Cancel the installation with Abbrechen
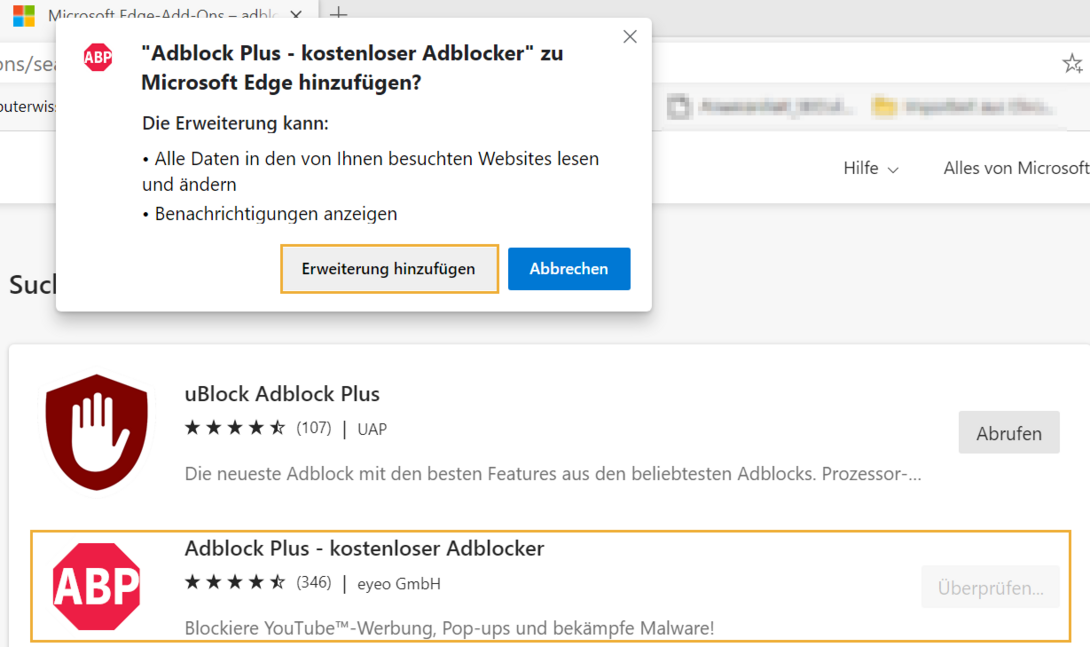Screen dimensions: 1090x647 coord(569,268)
